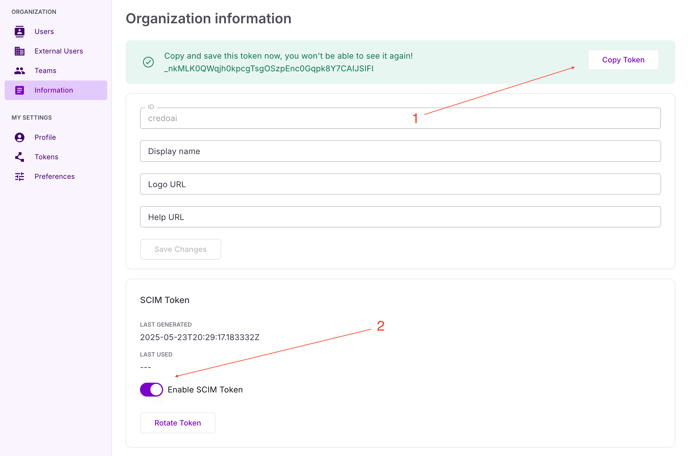Click the Last Generated timestamp value
Viewport: 688px width, 456px height.
pyautogui.click(x=199, y=338)
